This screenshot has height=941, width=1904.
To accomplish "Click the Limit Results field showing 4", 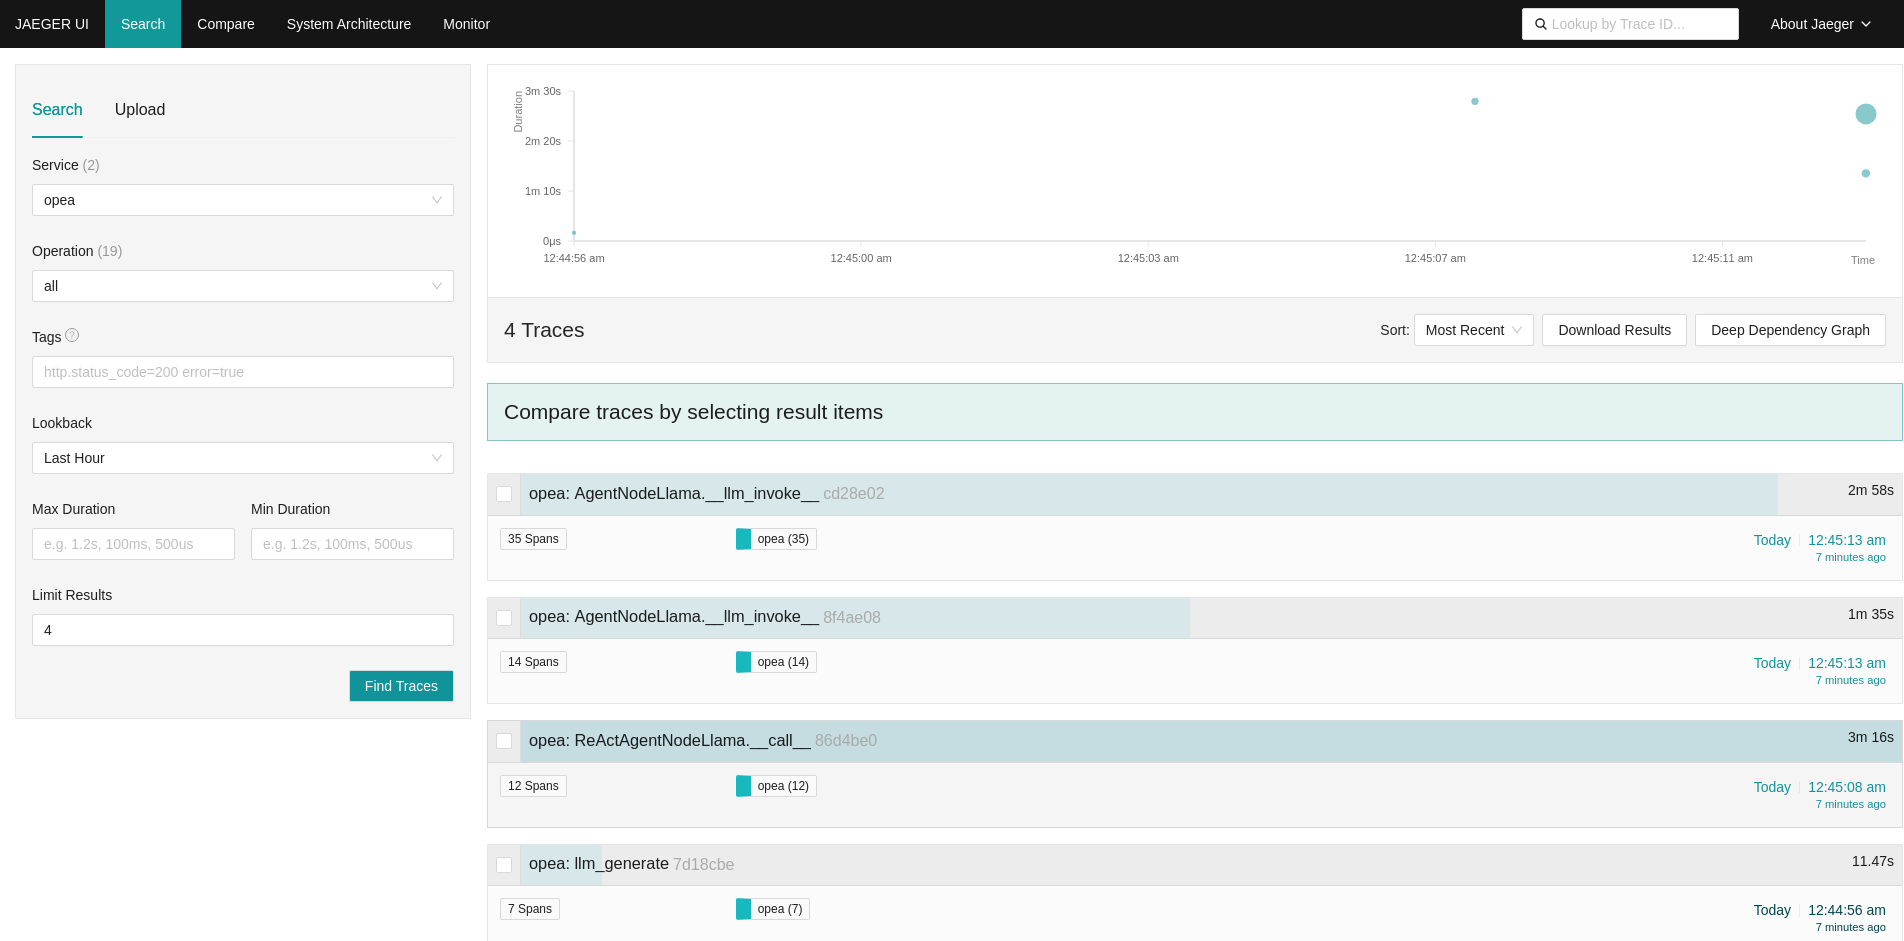I will point(243,630).
